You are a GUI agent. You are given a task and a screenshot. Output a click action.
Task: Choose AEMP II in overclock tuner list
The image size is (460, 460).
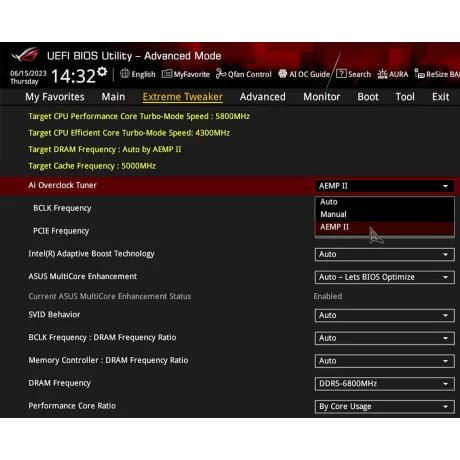point(385,227)
